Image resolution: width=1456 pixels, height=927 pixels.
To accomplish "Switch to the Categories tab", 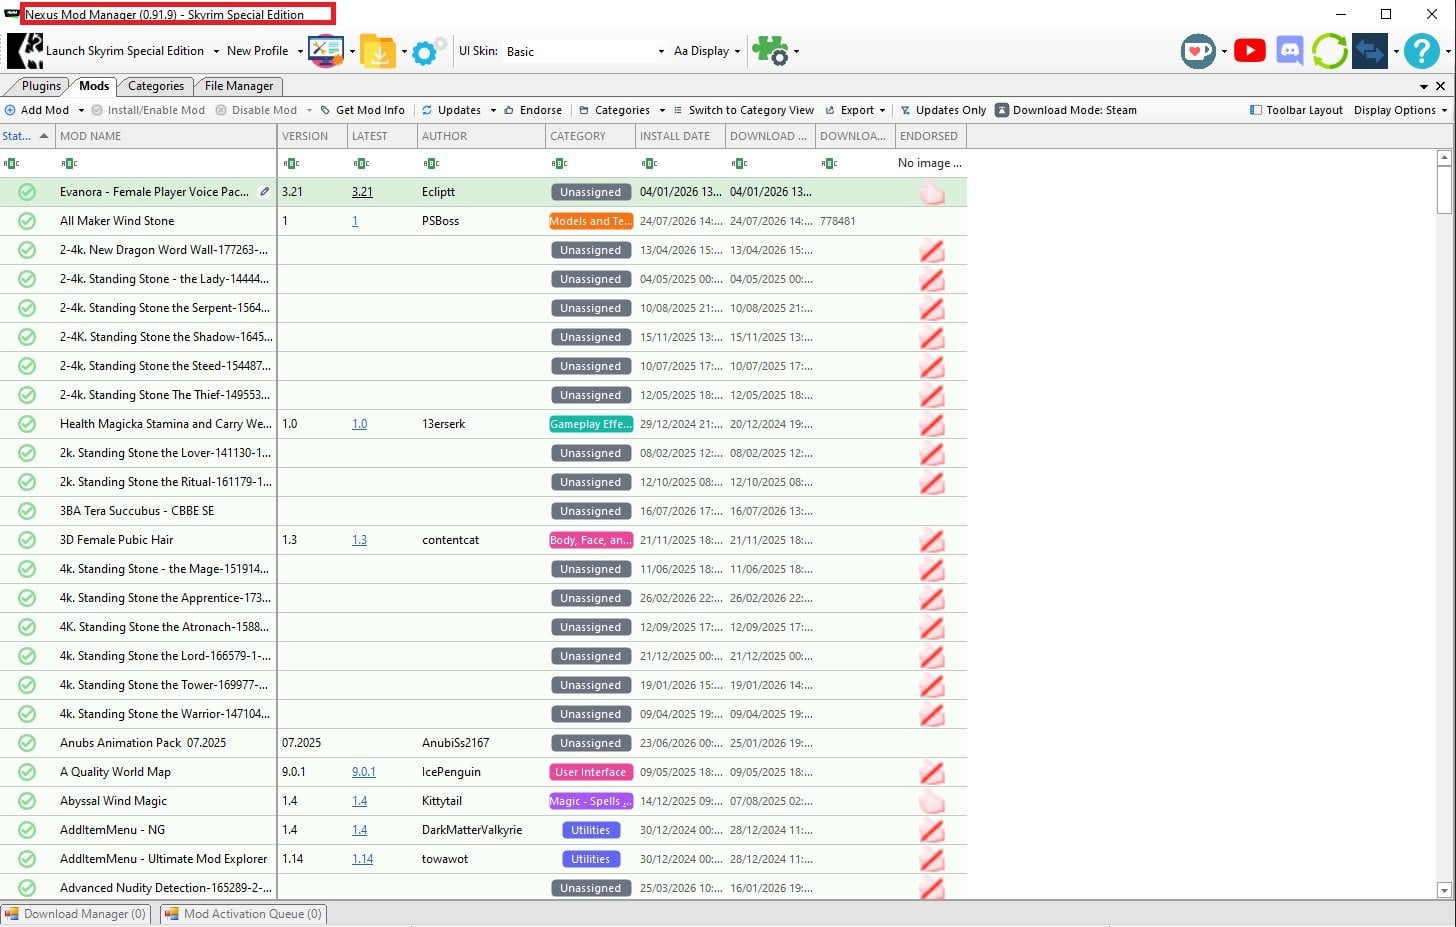I will point(155,86).
